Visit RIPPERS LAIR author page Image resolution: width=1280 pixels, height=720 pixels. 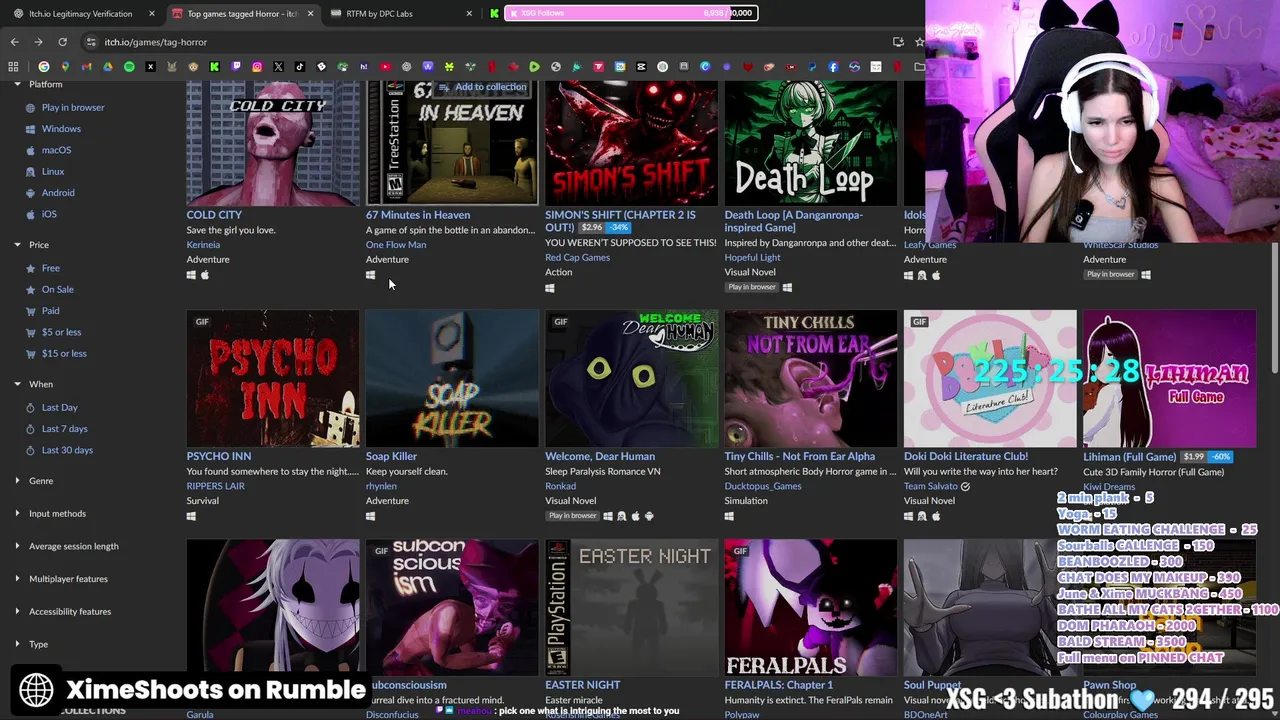click(x=215, y=486)
